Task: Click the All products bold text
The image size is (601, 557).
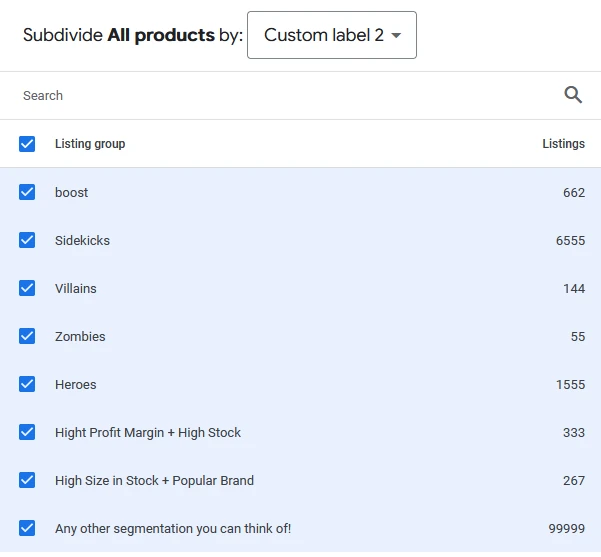Action: point(161,35)
